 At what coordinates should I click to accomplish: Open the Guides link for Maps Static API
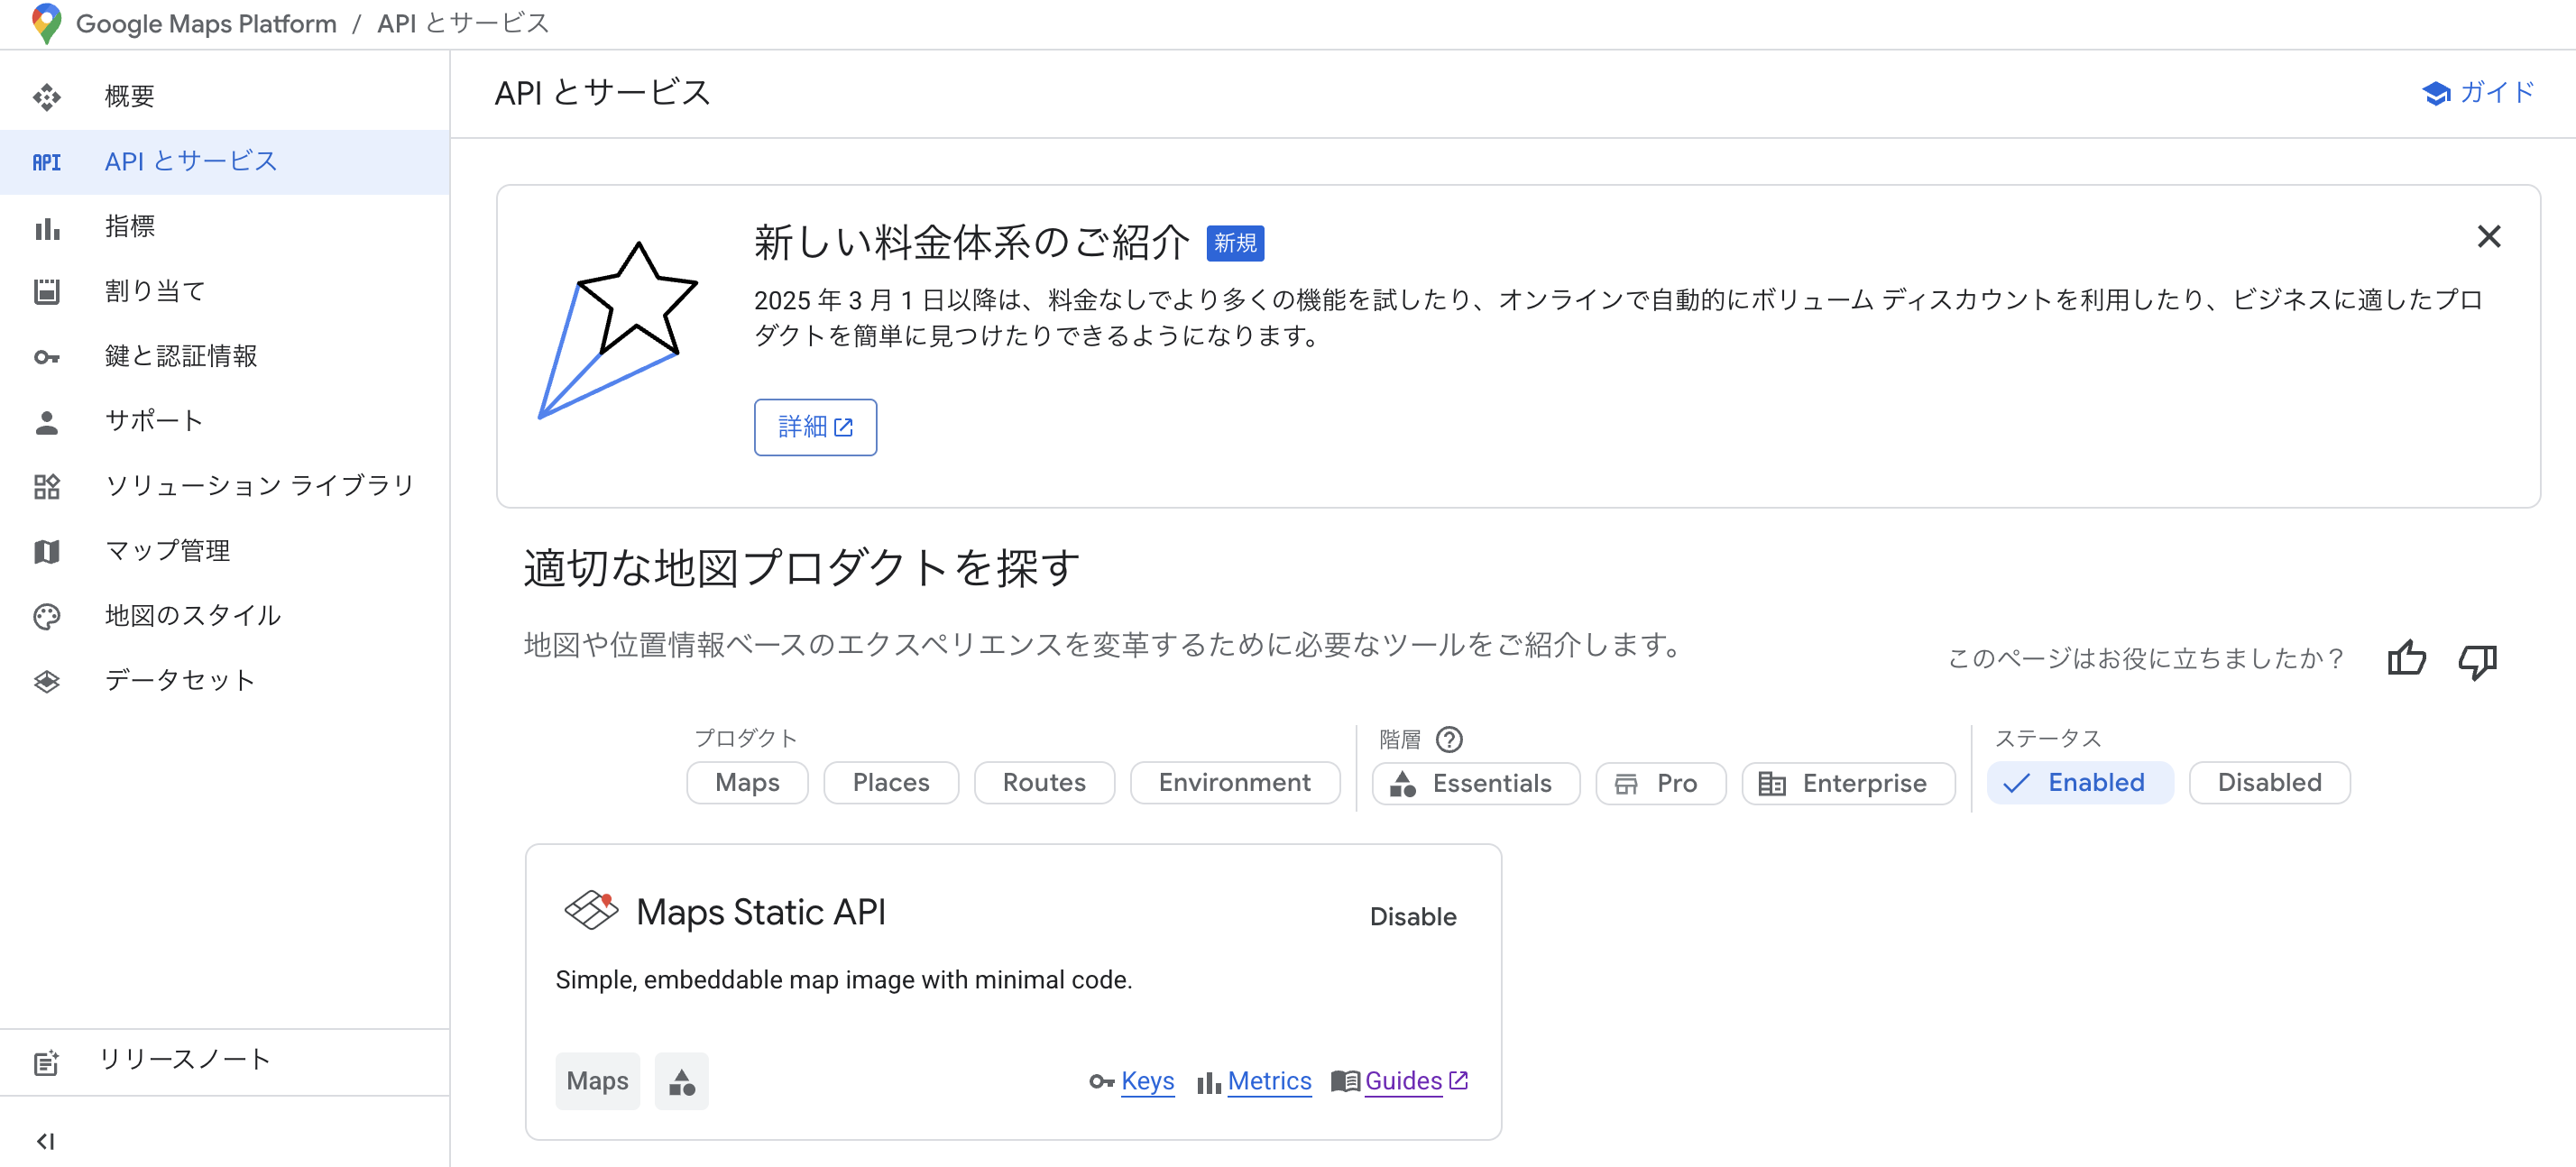click(x=1404, y=1081)
